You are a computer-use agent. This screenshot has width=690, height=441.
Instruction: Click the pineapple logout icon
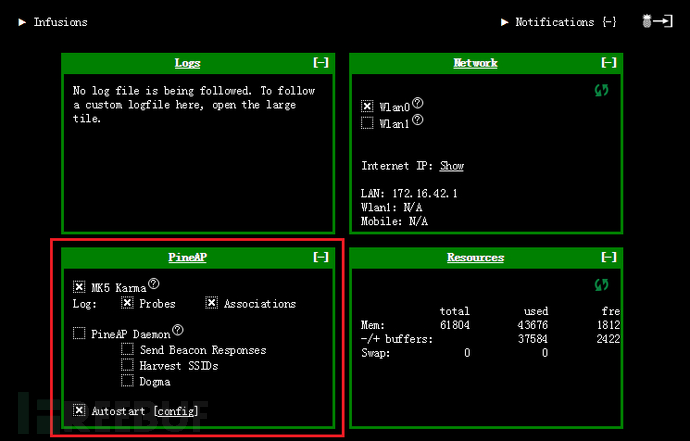point(657,21)
